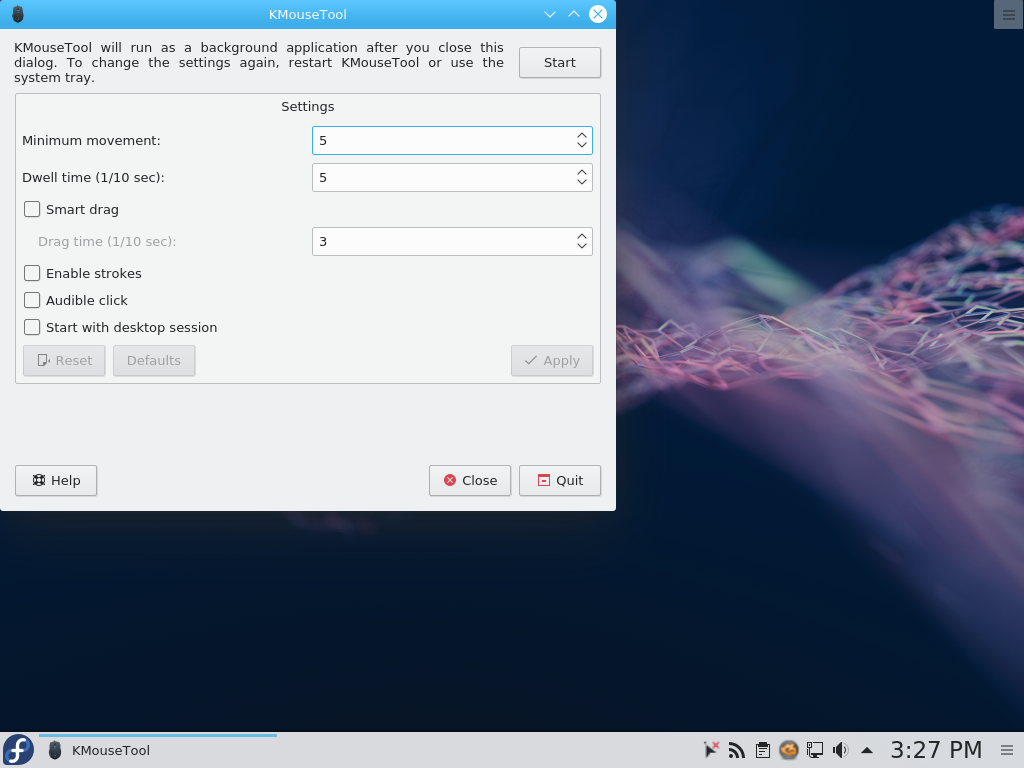
Task: Click the Reset button
Action: tap(64, 360)
